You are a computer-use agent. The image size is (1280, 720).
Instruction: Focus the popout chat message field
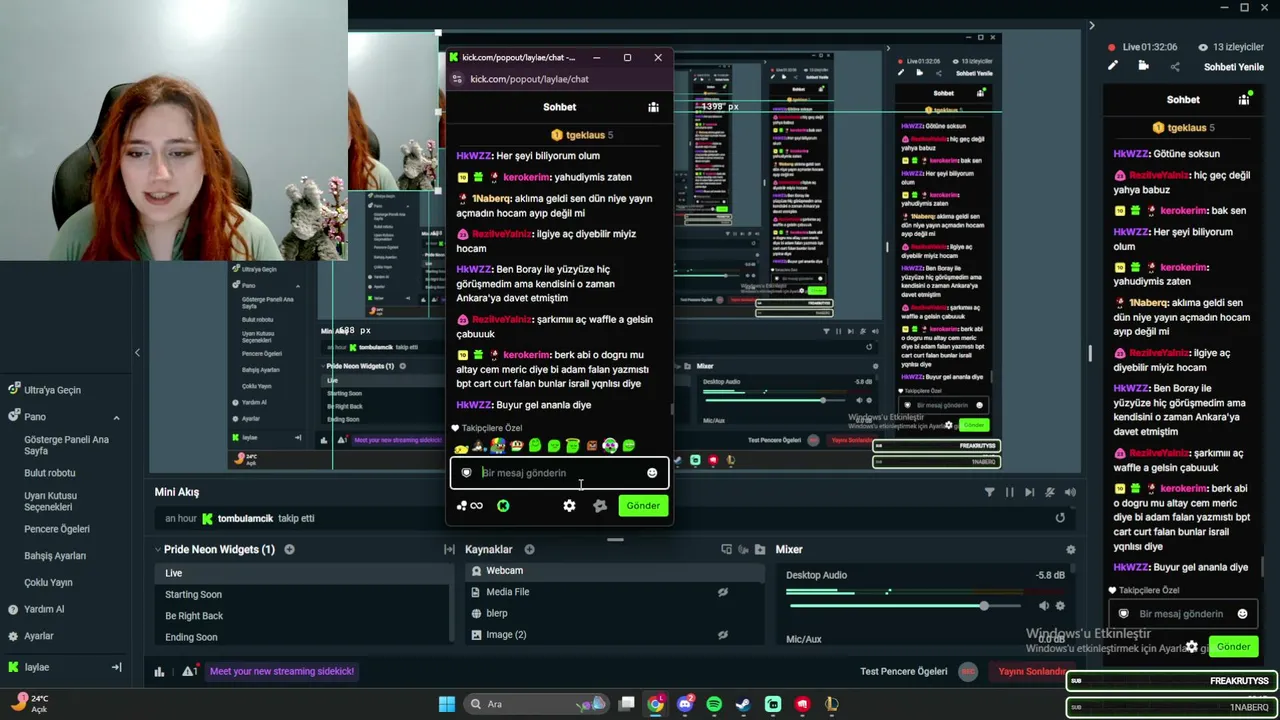point(558,473)
